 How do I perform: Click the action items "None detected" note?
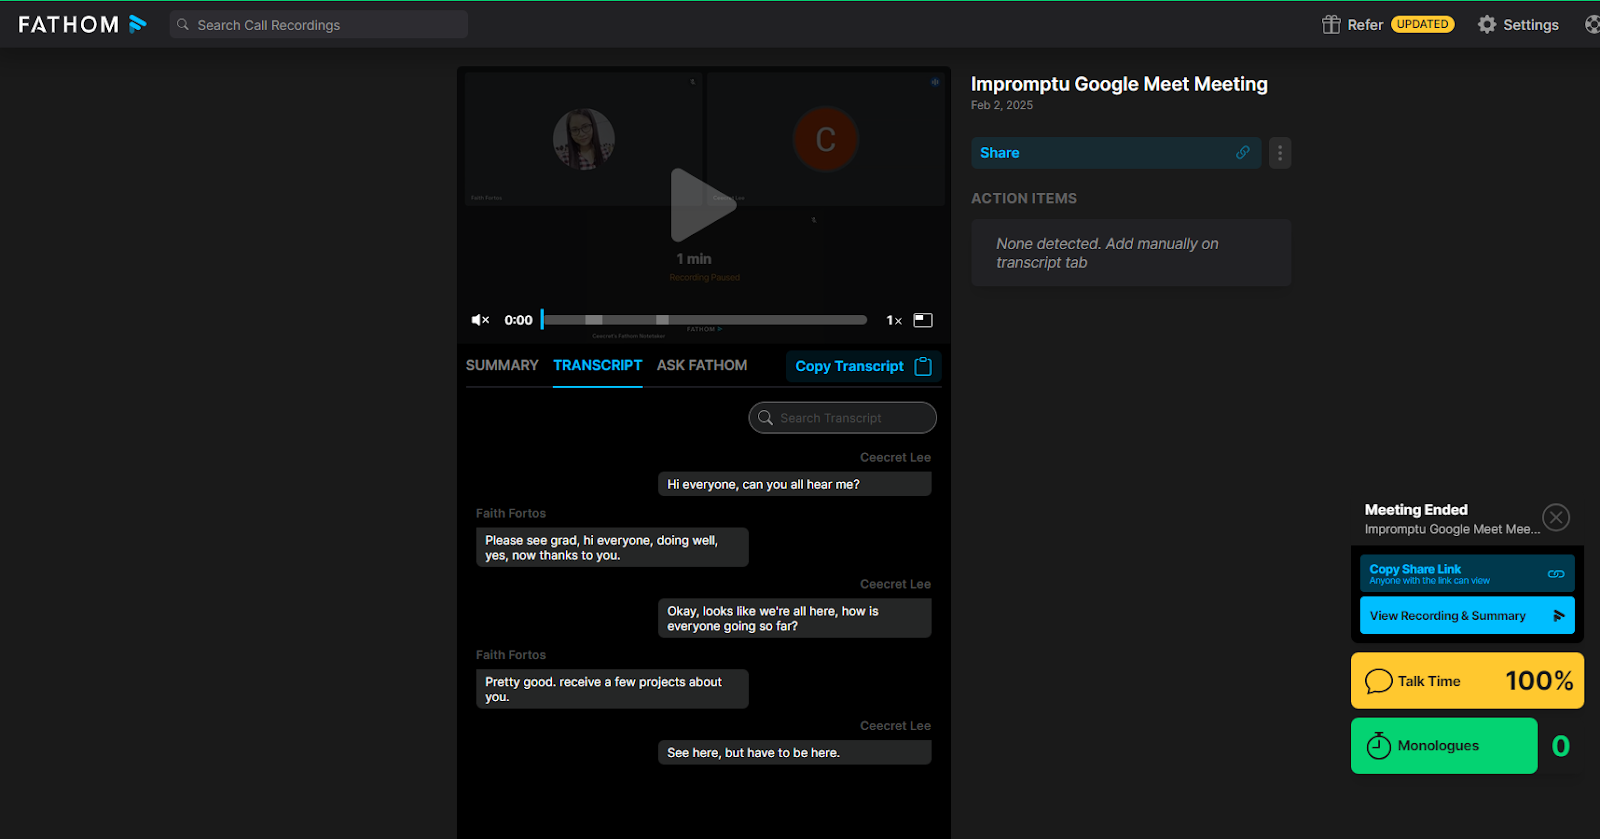coord(1131,253)
